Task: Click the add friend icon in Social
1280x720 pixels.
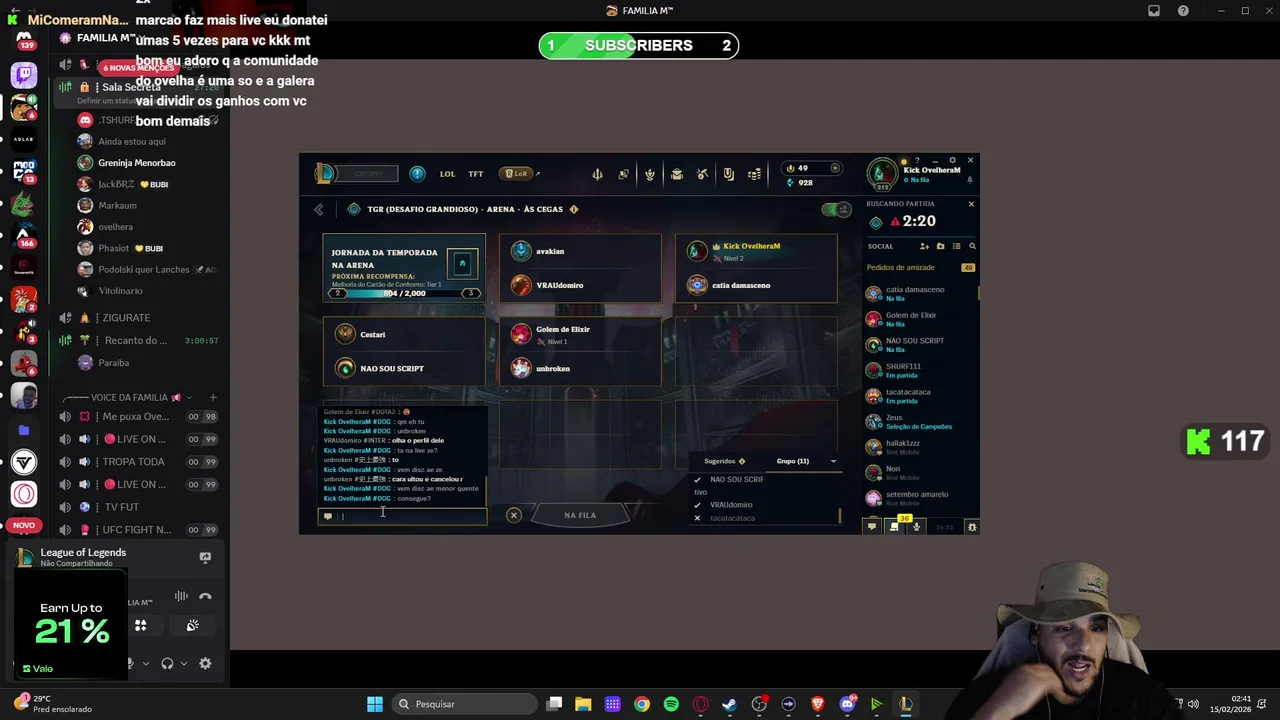Action: click(x=924, y=246)
